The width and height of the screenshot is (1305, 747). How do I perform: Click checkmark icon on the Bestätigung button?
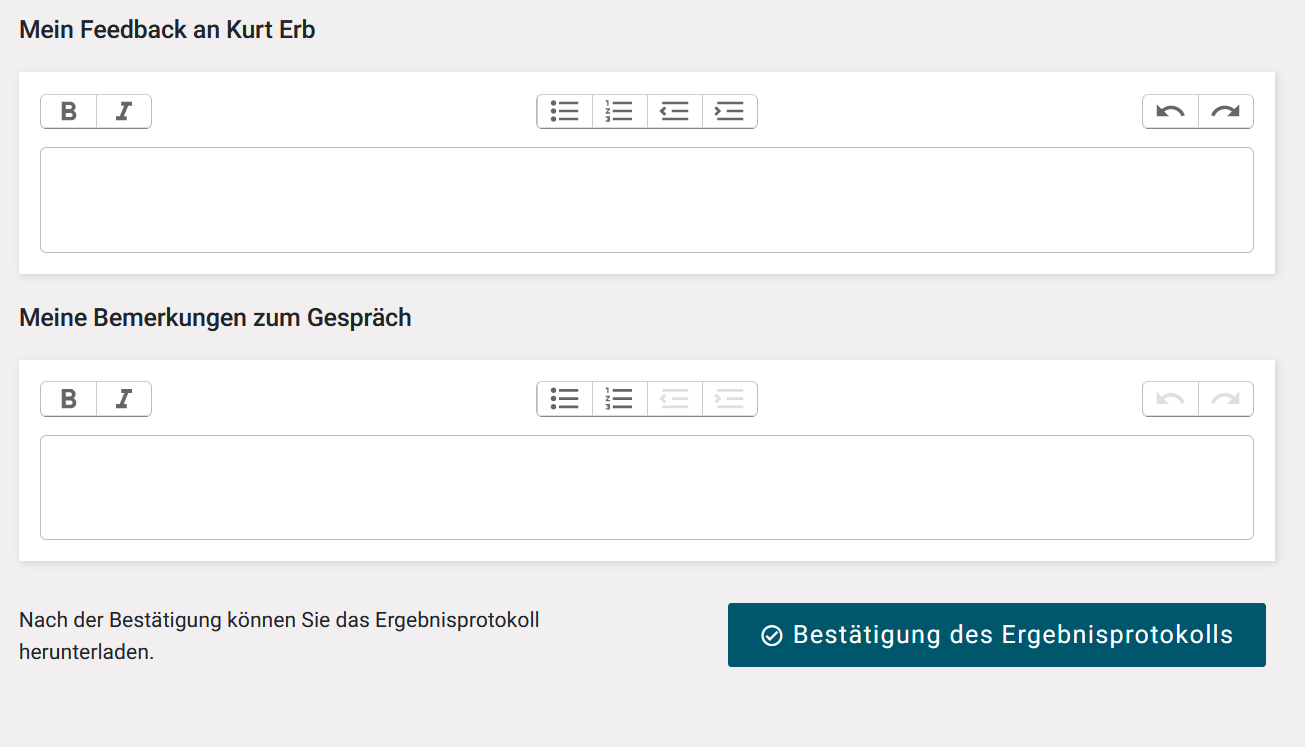[x=772, y=635]
